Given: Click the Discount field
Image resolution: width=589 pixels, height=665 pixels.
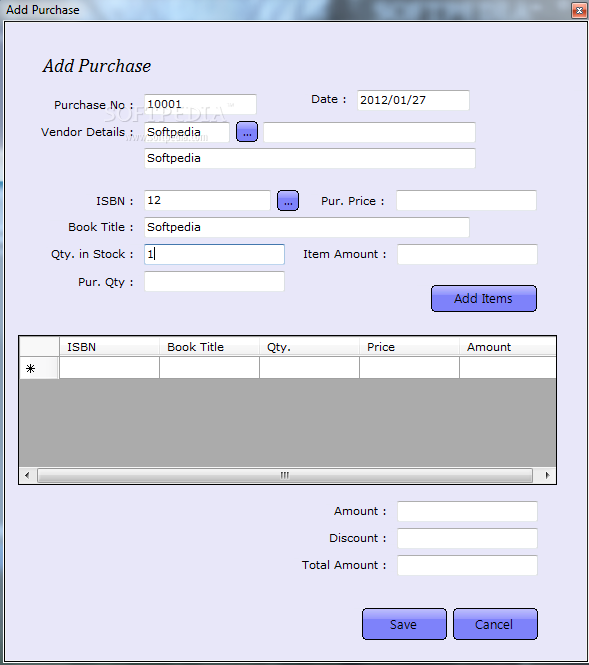Looking at the screenshot, I should (467, 538).
